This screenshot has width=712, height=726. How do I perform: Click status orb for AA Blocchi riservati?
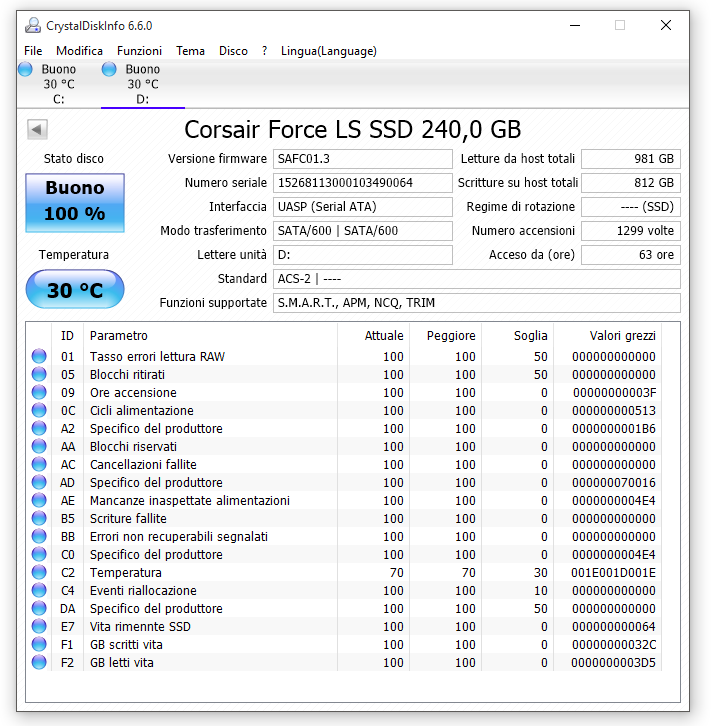[x=39, y=446]
